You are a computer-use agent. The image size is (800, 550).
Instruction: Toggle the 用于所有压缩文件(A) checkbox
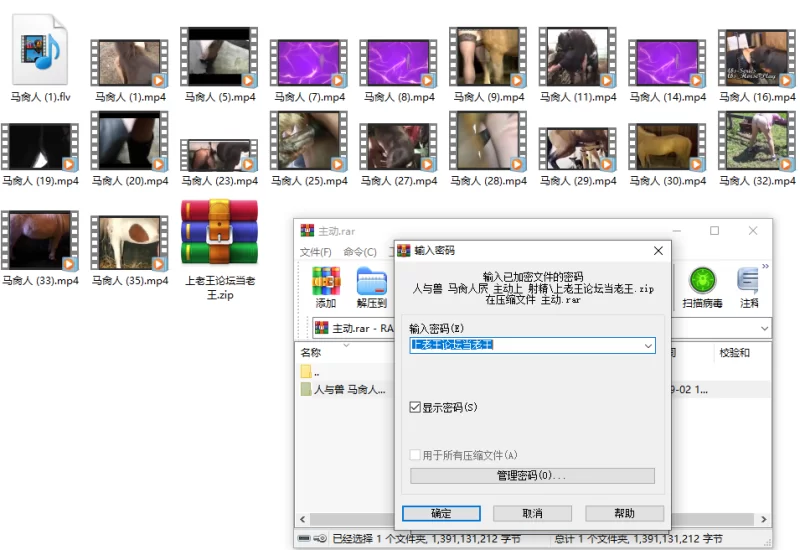point(415,455)
